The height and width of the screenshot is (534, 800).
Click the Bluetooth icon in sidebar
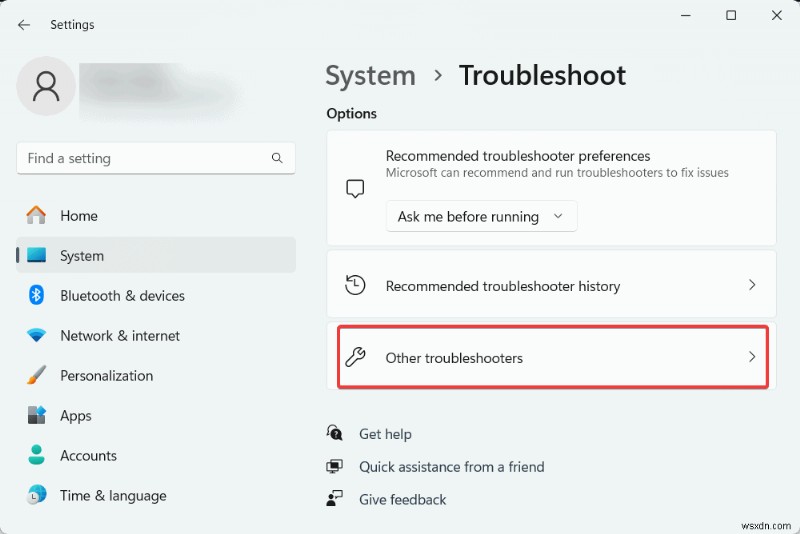click(x=36, y=295)
